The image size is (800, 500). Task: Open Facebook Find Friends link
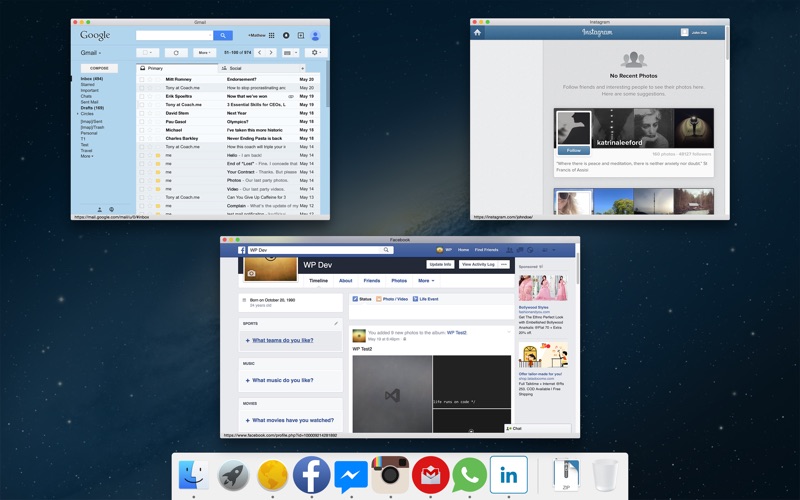click(x=486, y=250)
